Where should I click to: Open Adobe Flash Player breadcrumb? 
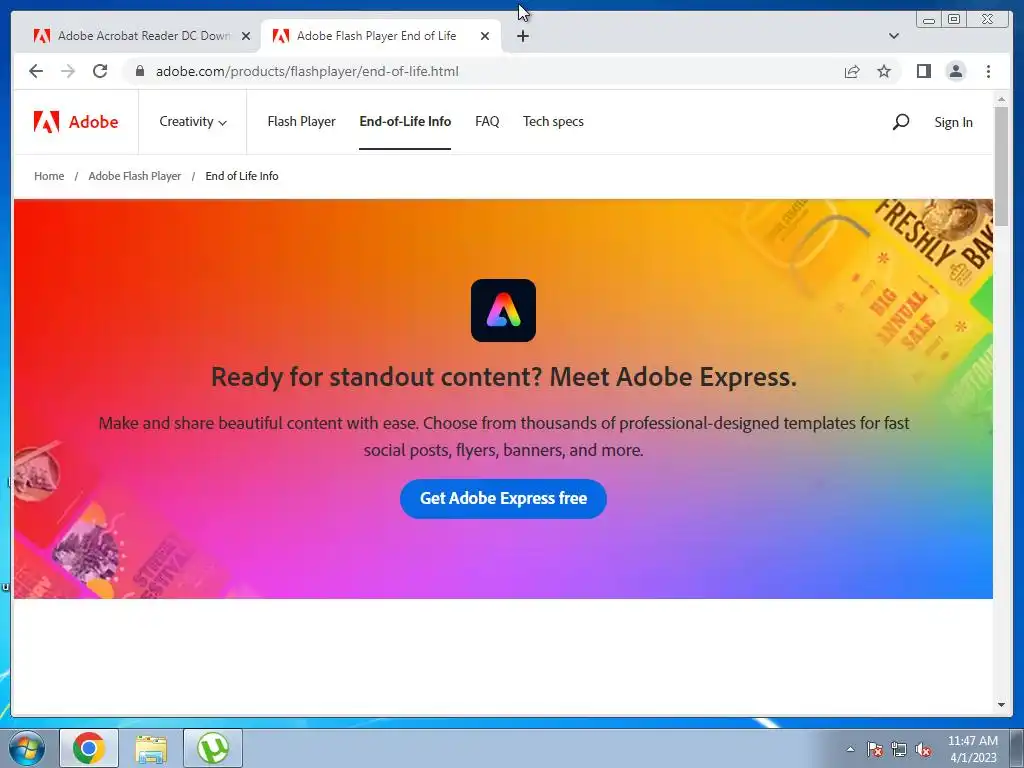(x=135, y=176)
